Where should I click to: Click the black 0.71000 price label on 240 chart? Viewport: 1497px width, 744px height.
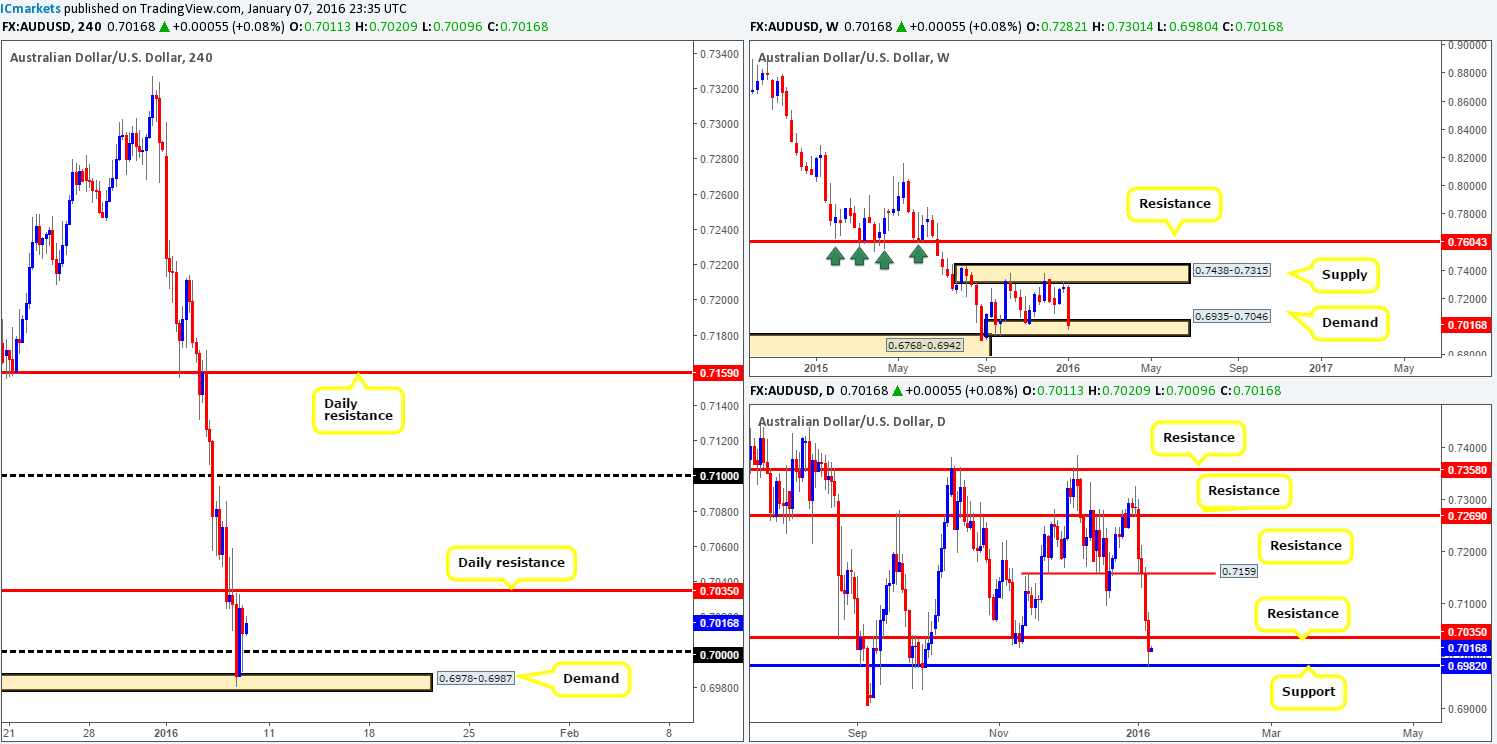716,476
